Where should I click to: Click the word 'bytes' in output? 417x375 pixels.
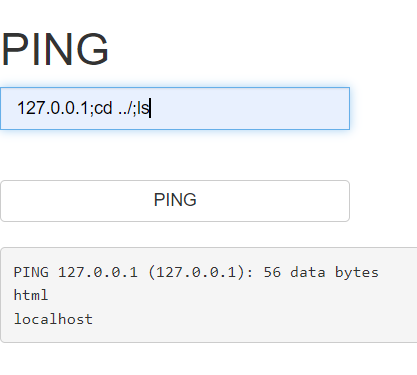click(357, 273)
